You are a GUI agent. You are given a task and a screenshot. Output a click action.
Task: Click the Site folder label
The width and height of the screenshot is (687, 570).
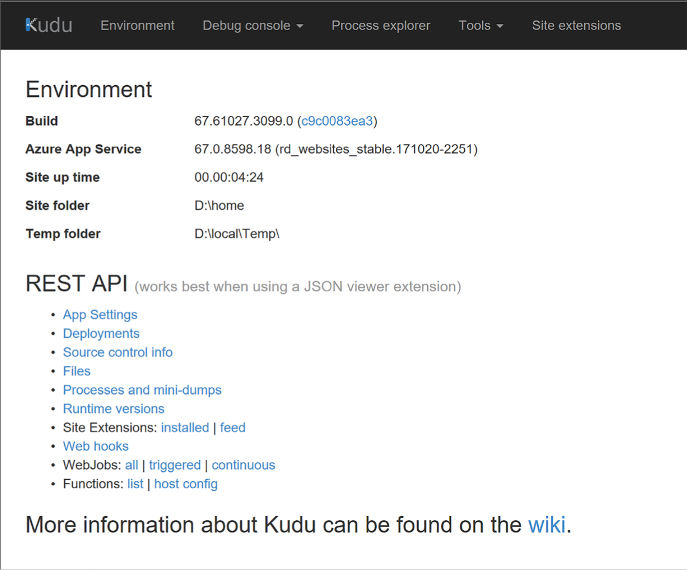tap(57, 205)
